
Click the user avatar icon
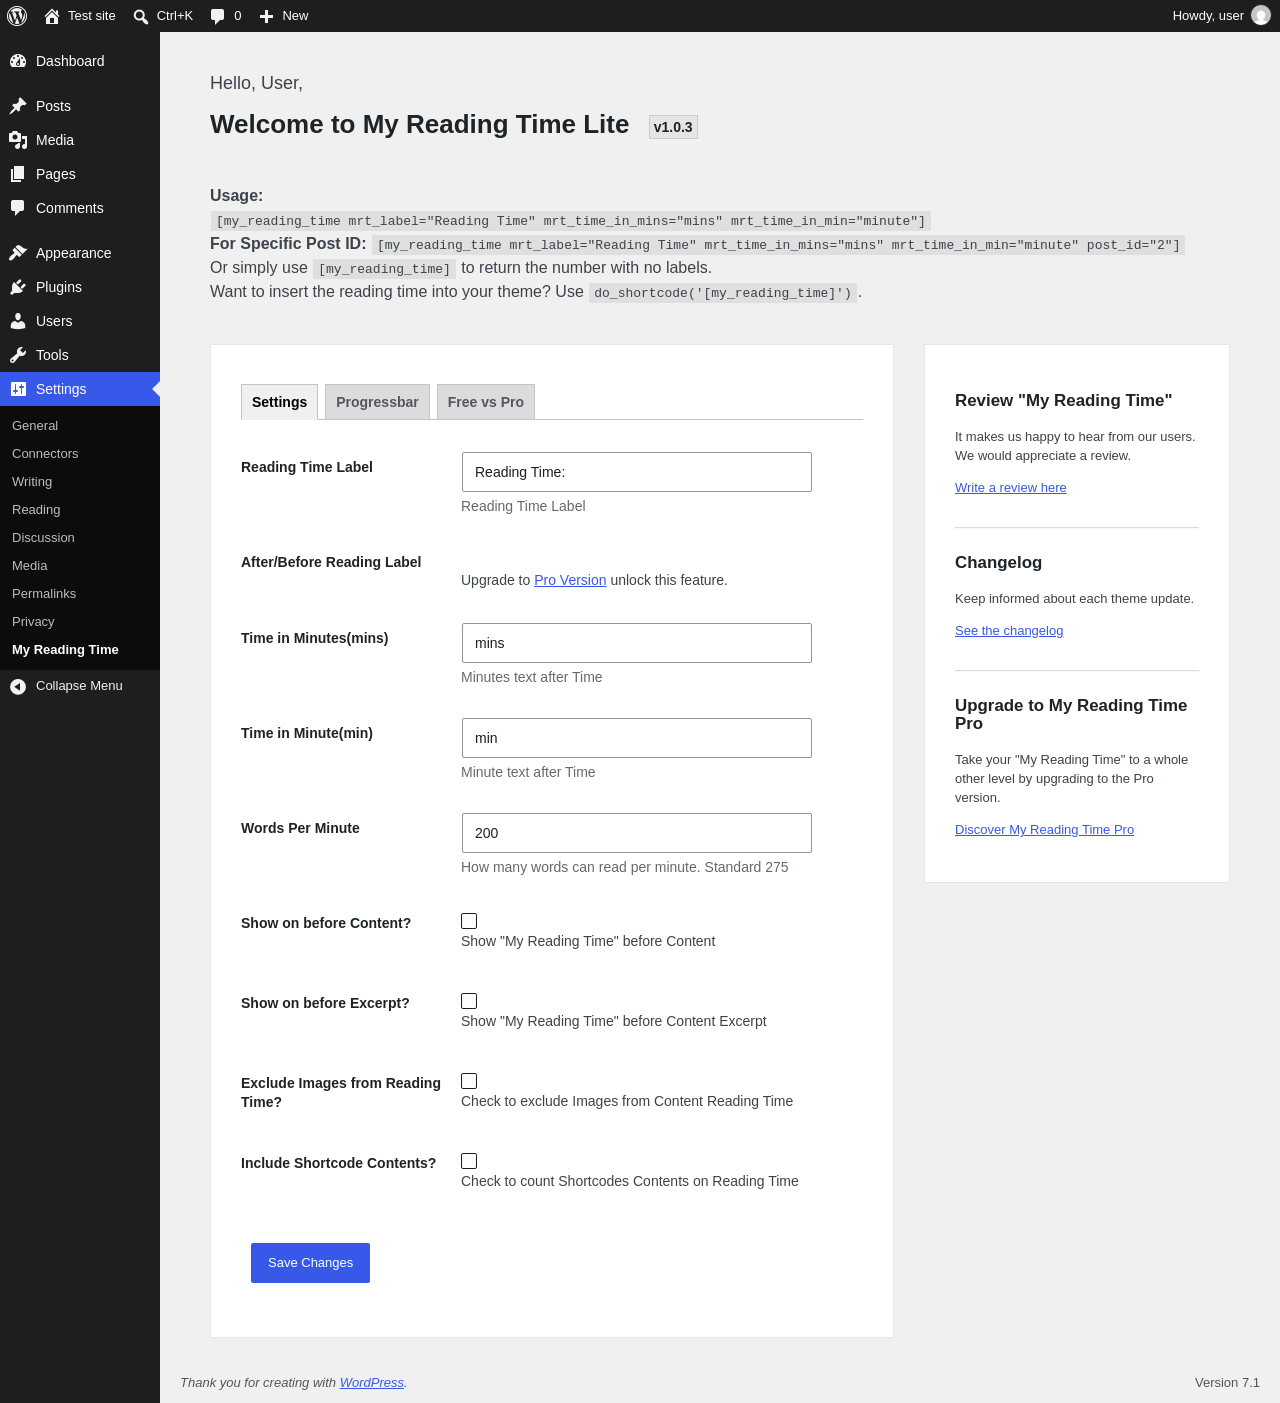(1261, 16)
